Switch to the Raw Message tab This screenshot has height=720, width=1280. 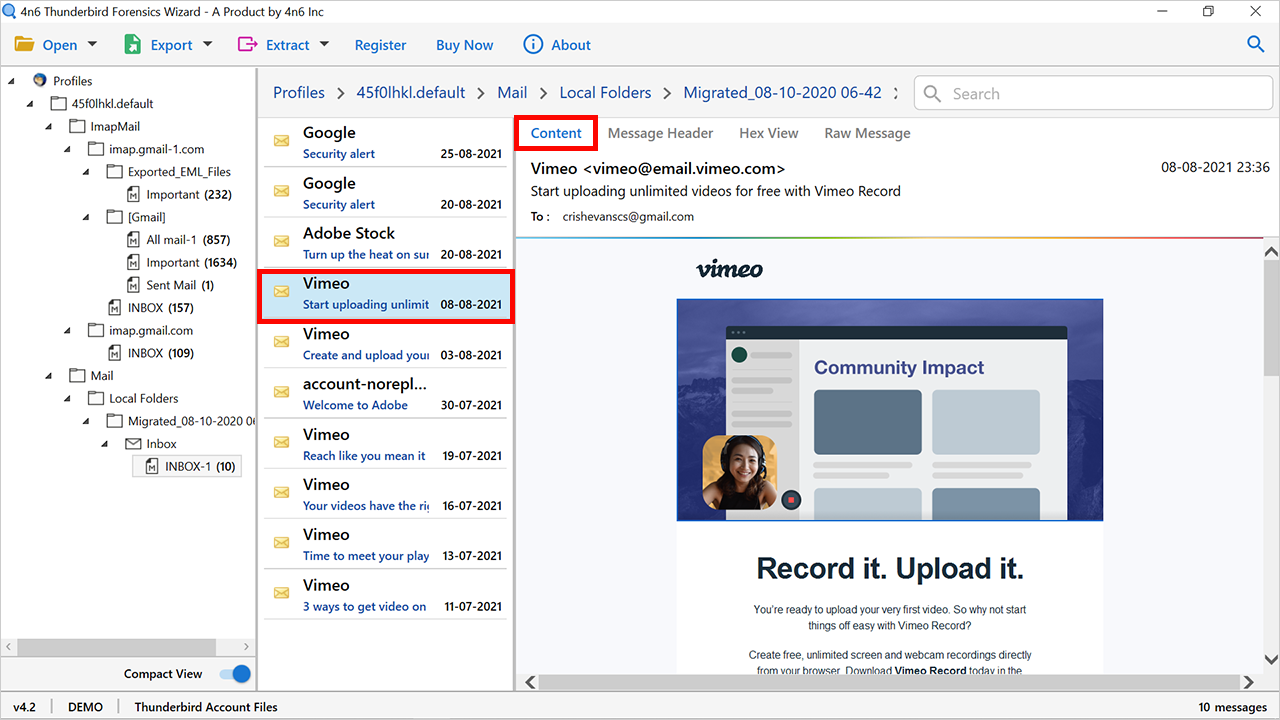click(867, 133)
